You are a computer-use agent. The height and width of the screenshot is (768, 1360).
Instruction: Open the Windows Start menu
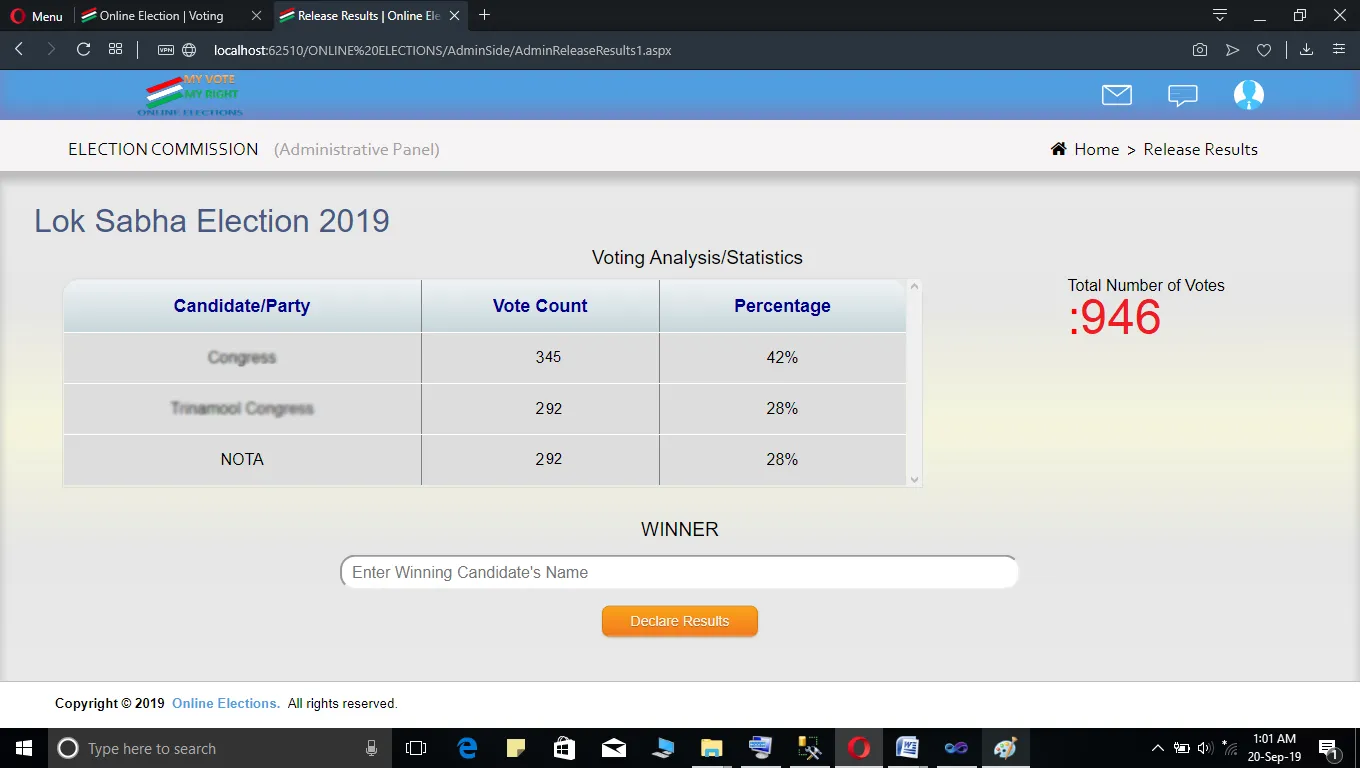click(x=23, y=748)
